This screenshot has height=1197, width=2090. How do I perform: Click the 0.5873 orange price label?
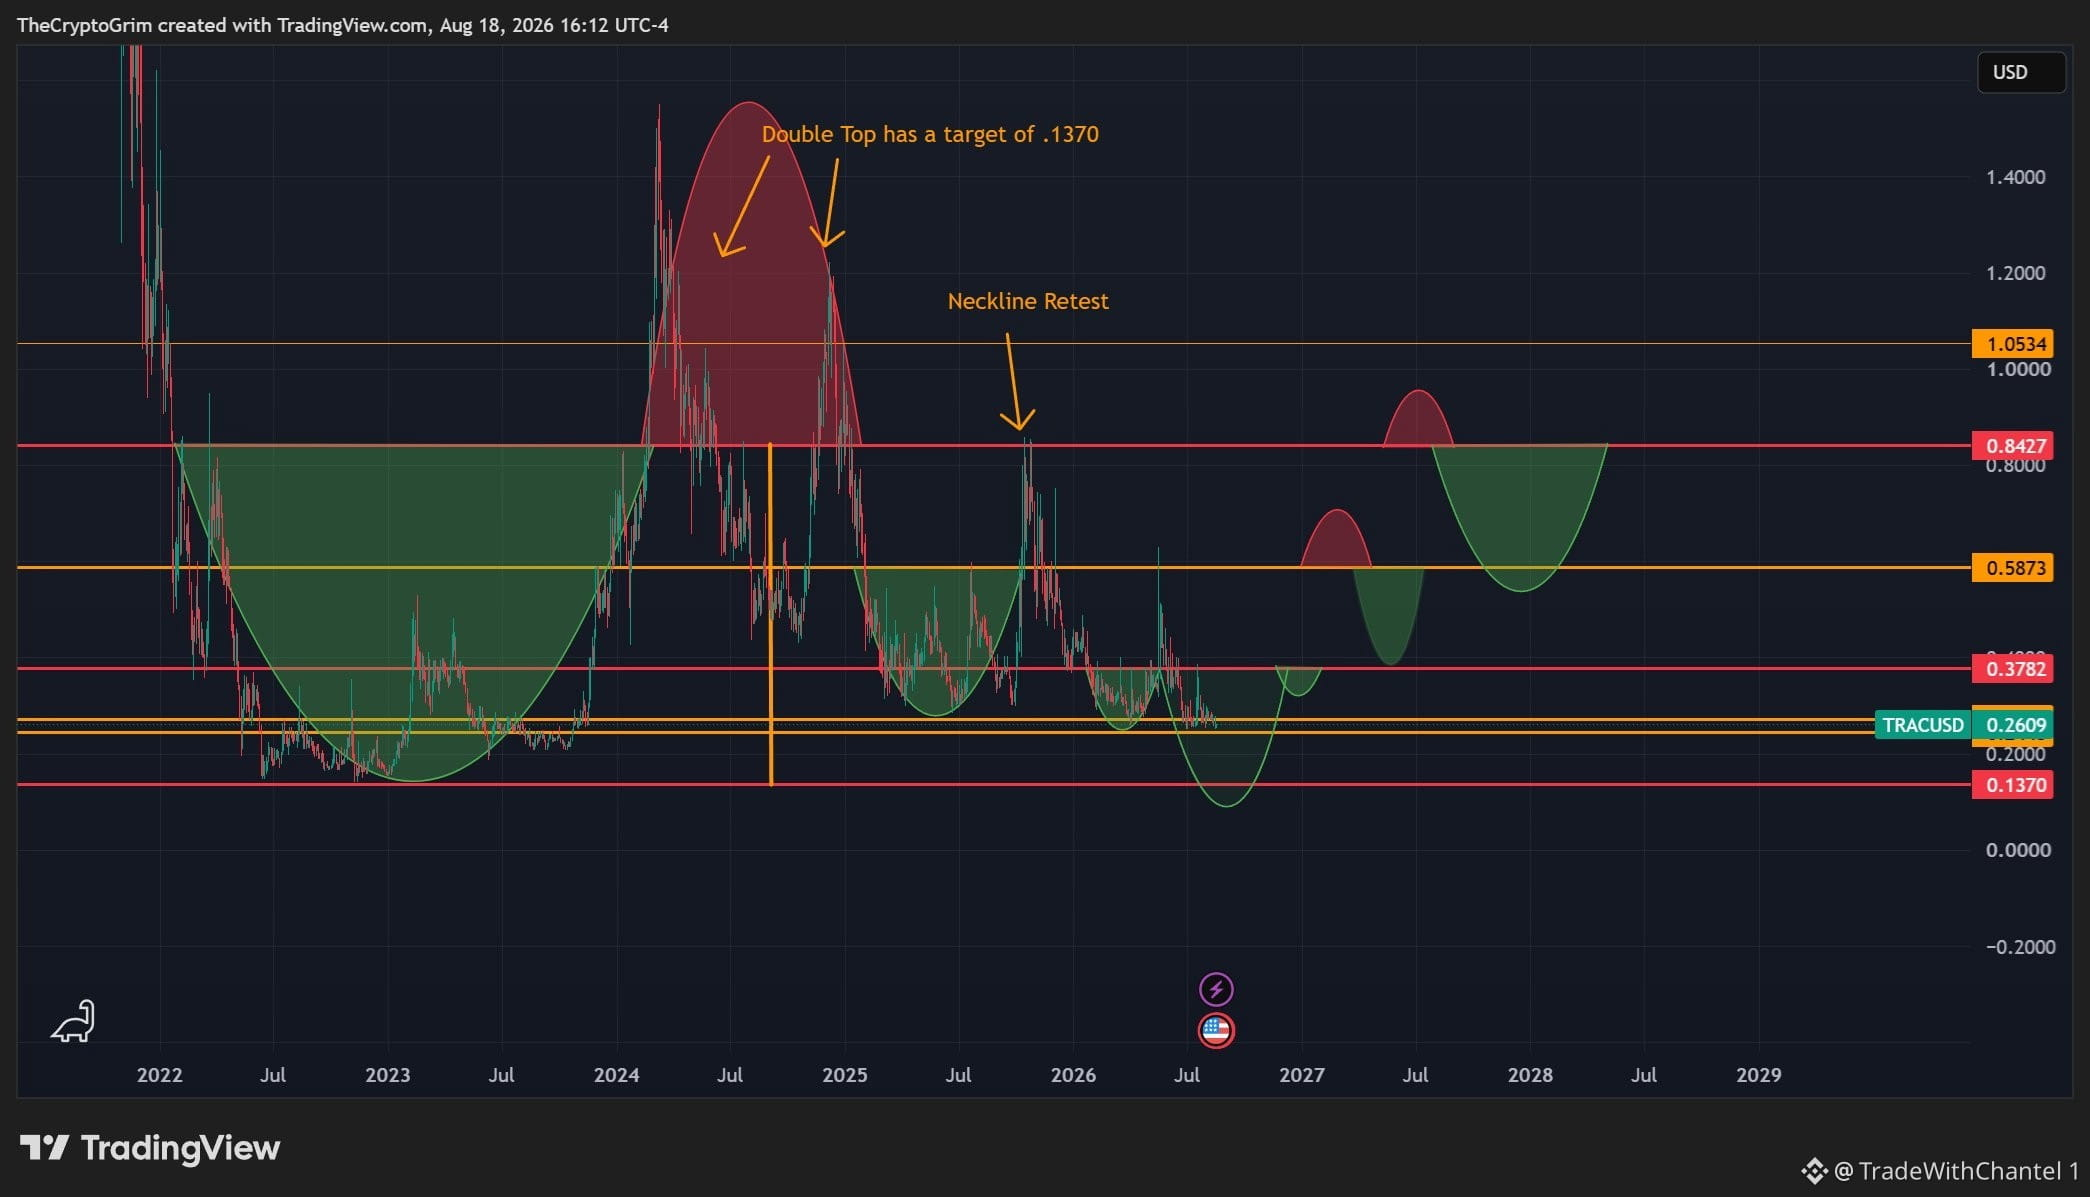2013,568
